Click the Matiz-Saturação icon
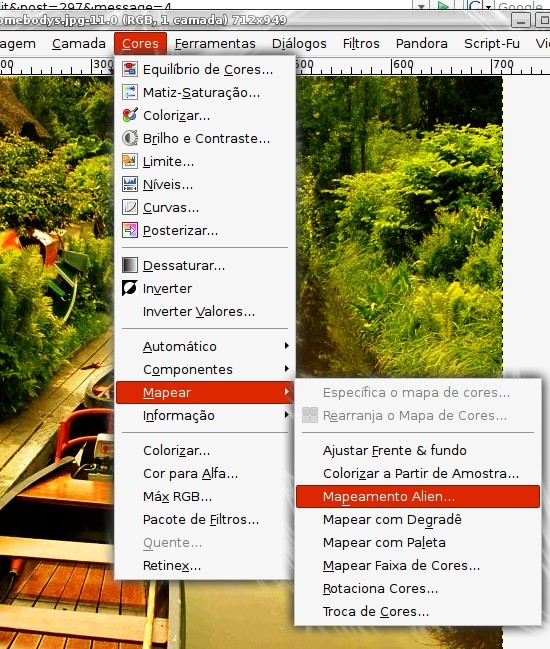This screenshot has width=550, height=649. [130, 92]
